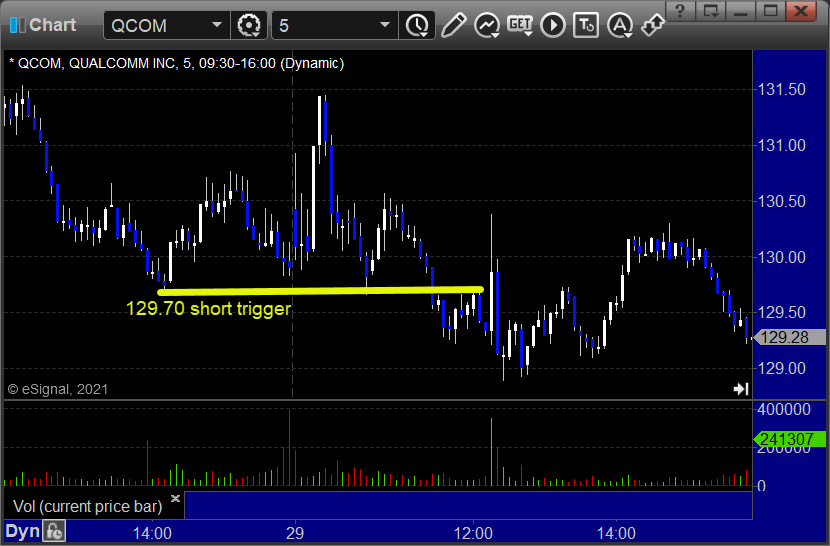Expand the QCOM symbol dropdown arrow

point(216,25)
